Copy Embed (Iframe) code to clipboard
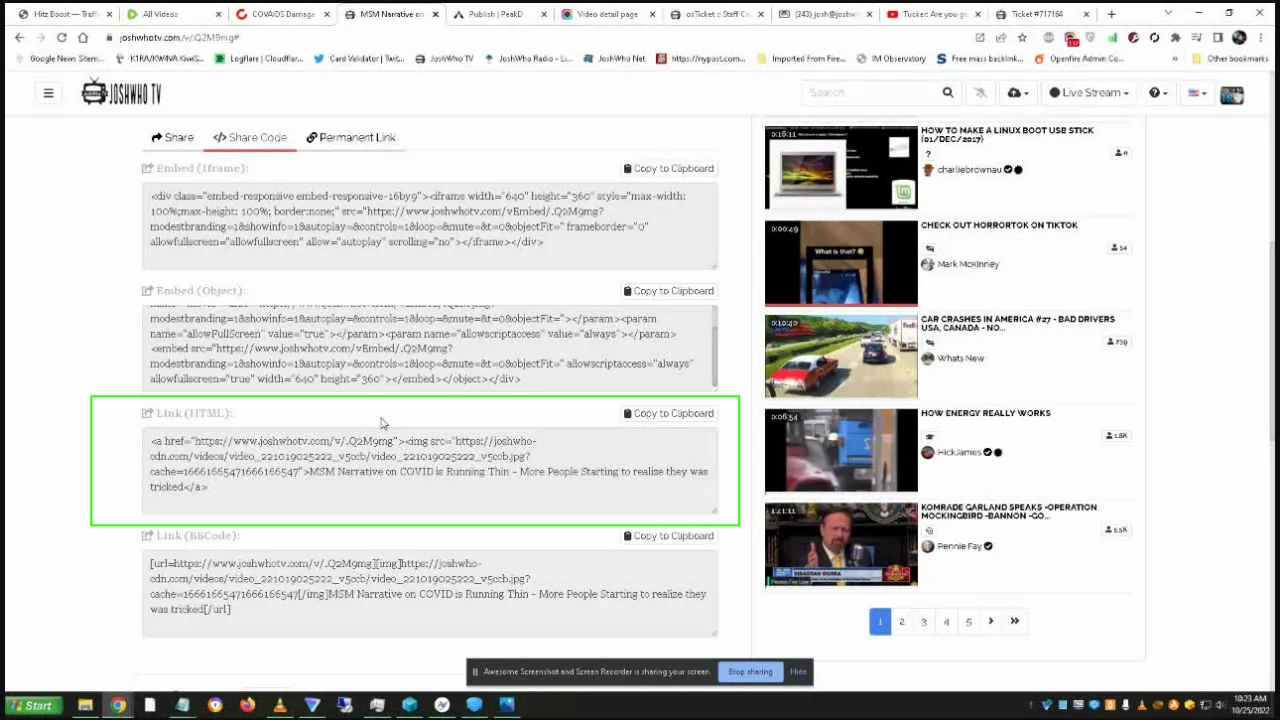1280x720 pixels. point(669,168)
